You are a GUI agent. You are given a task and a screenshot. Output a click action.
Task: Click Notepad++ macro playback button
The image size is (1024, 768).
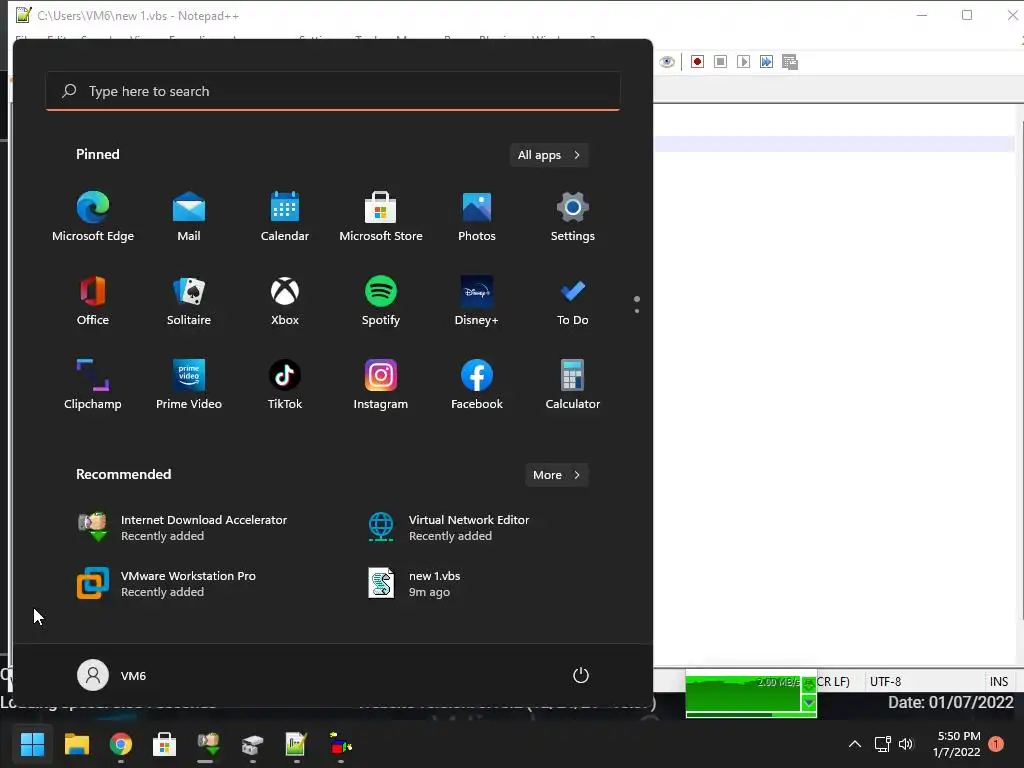[743, 61]
